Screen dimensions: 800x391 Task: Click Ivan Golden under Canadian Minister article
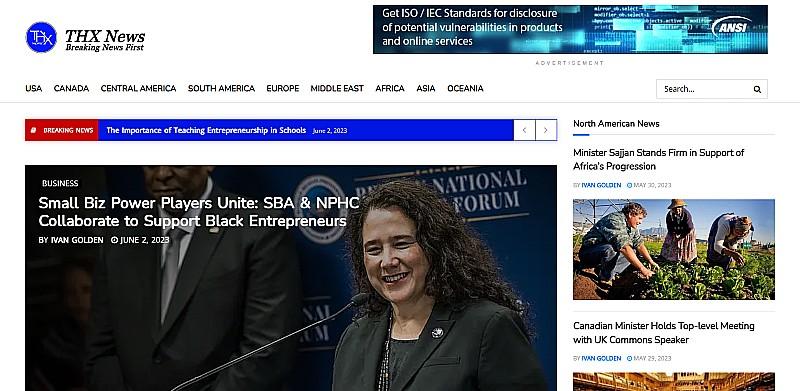[x=602, y=358]
